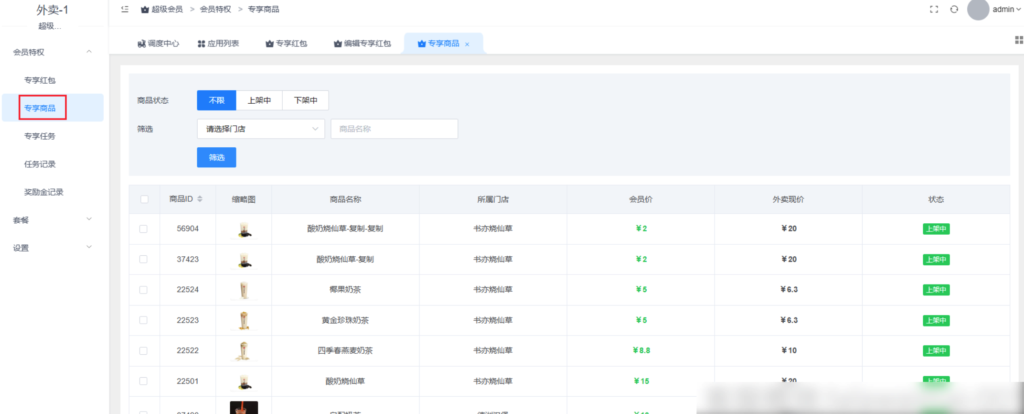This screenshot has height=414, width=1024.
Task: Click the 所属门店 column header
Action: 493,199
